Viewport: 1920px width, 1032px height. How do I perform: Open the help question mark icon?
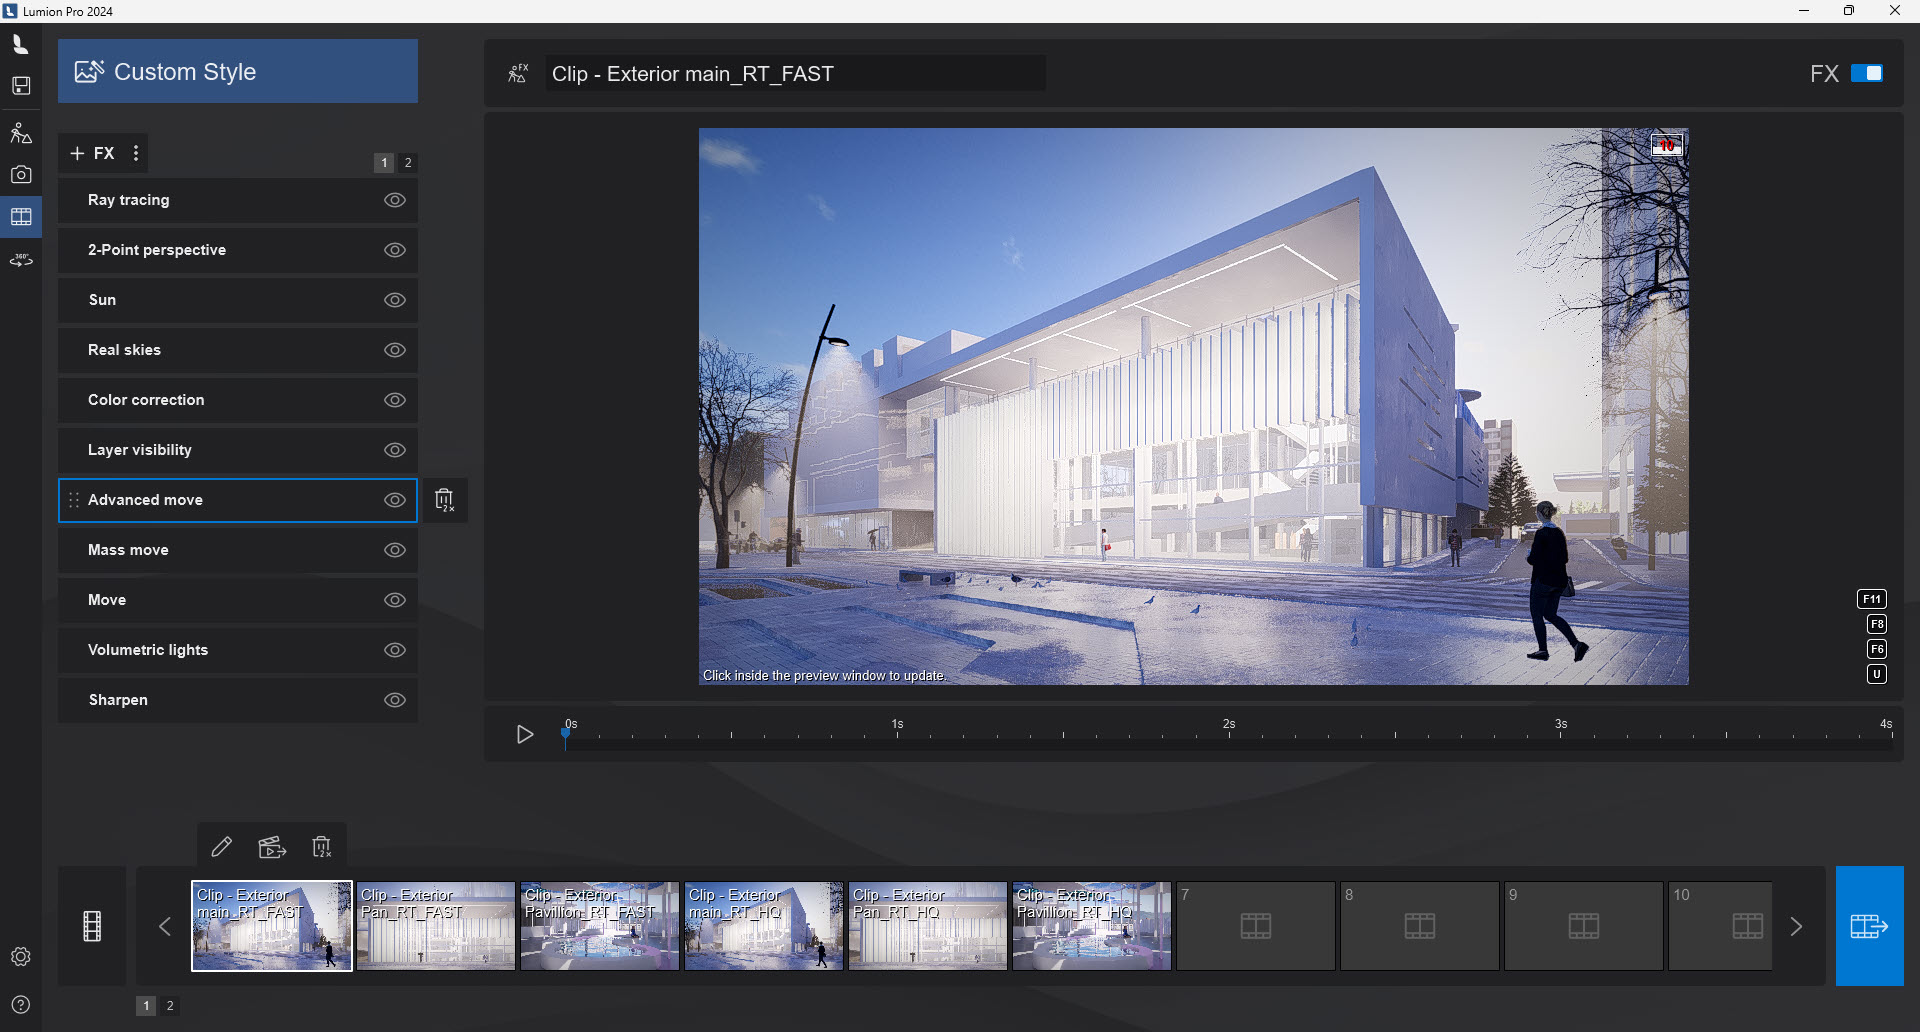click(x=21, y=1005)
